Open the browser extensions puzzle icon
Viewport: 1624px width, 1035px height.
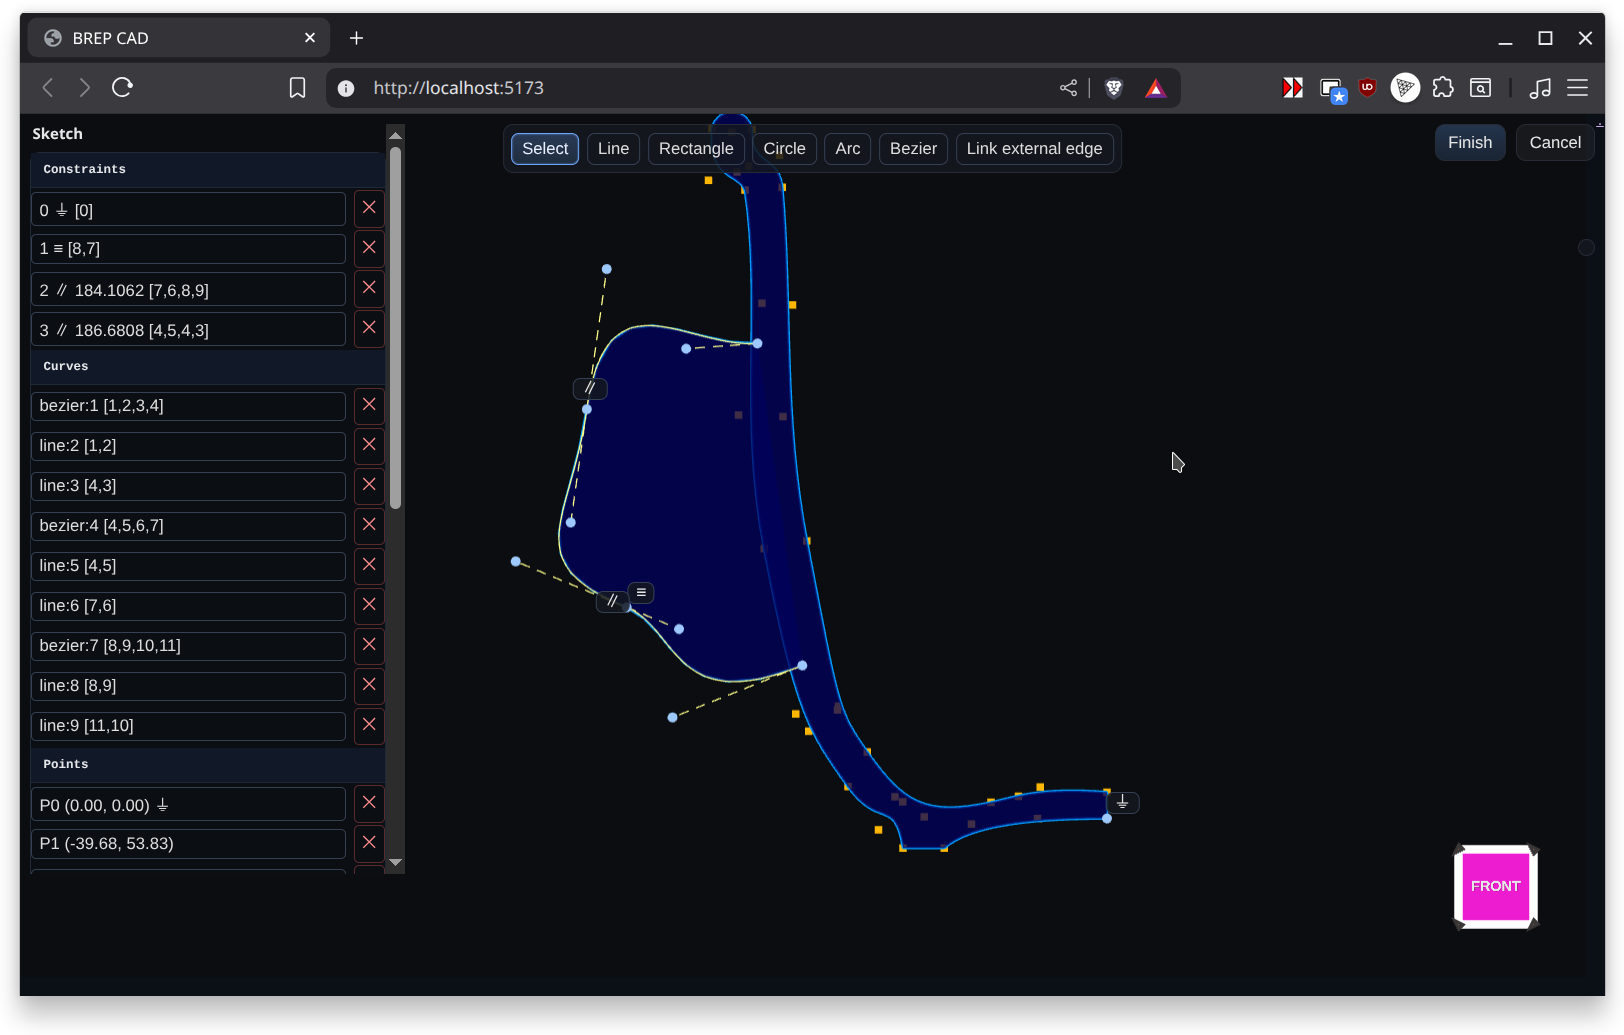[1442, 88]
